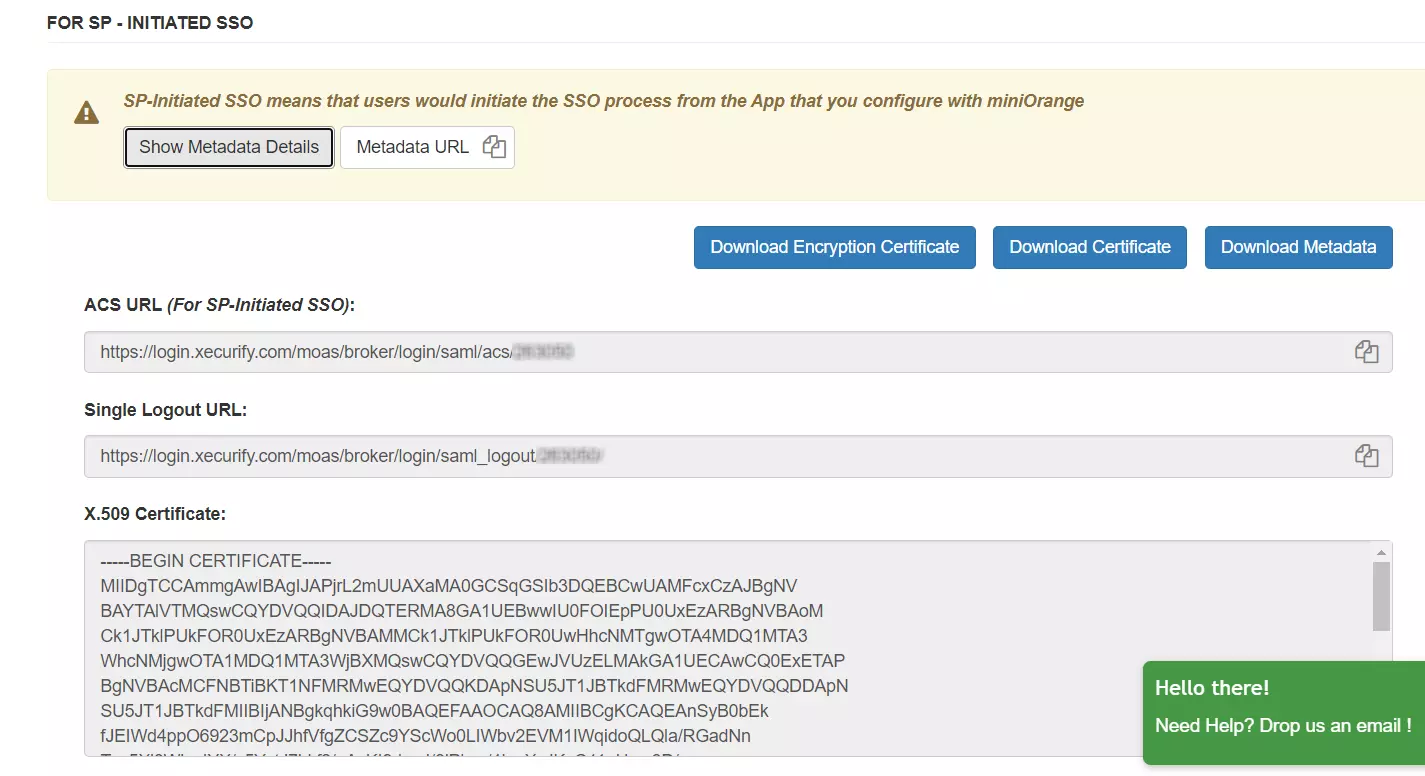Screen dimensions: 1425x776
Task: Click the Download Certificate button
Action: click(x=1089, y=247)
